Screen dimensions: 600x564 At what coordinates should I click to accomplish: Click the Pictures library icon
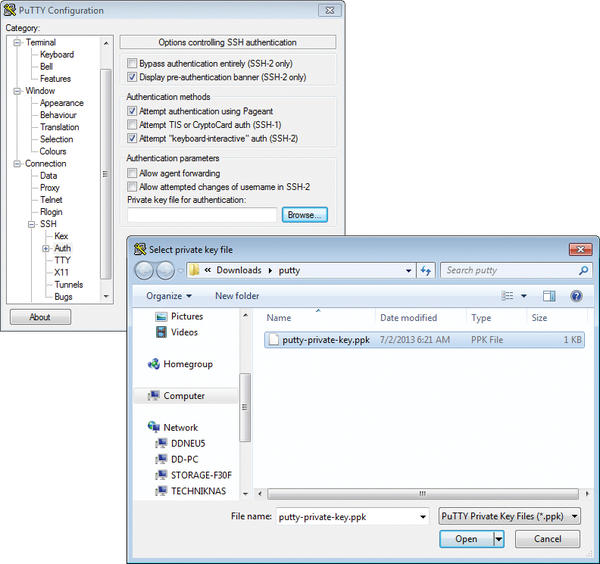161,316
